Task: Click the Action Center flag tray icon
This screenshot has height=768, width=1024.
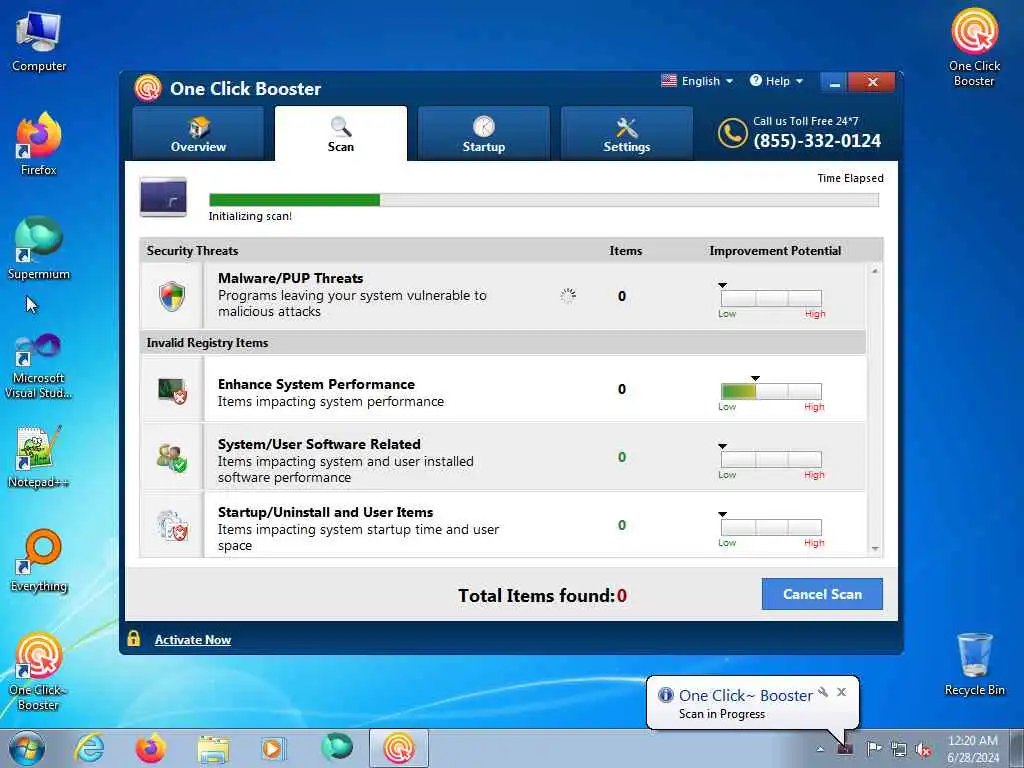Action: click(873, 749)
